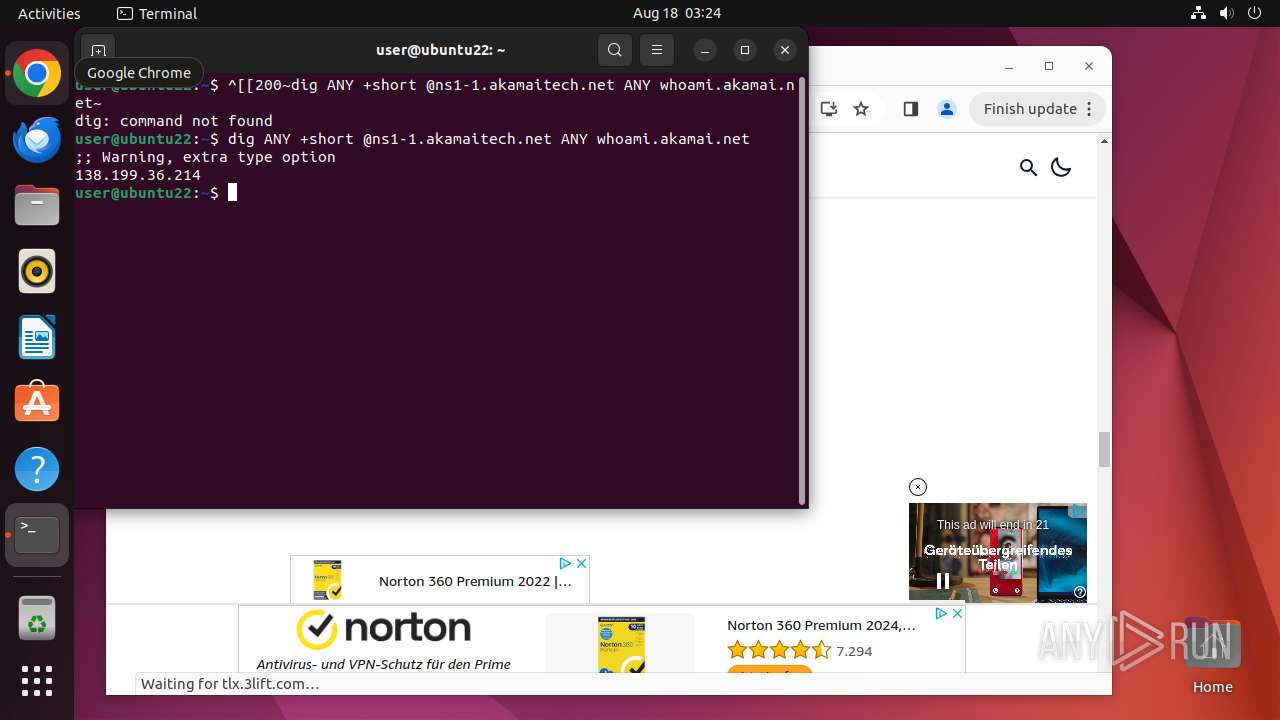1280x720 pixels.
Task: Launch Thunderbird Mail from the dock
Action: (x=37, y=140)
